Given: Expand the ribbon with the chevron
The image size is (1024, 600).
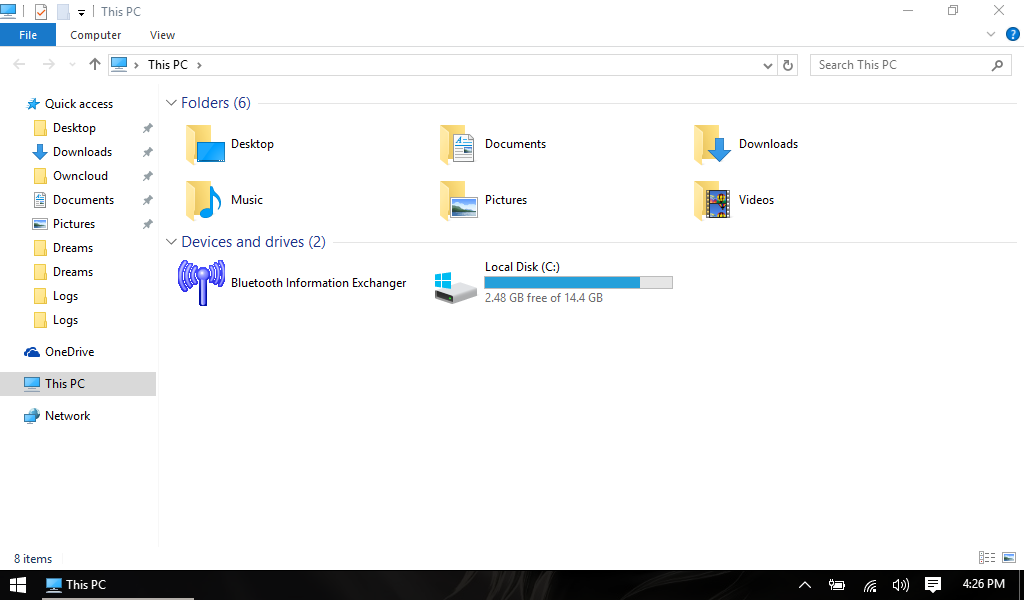Looking at the screenshot, I should [x=991, y=35].
